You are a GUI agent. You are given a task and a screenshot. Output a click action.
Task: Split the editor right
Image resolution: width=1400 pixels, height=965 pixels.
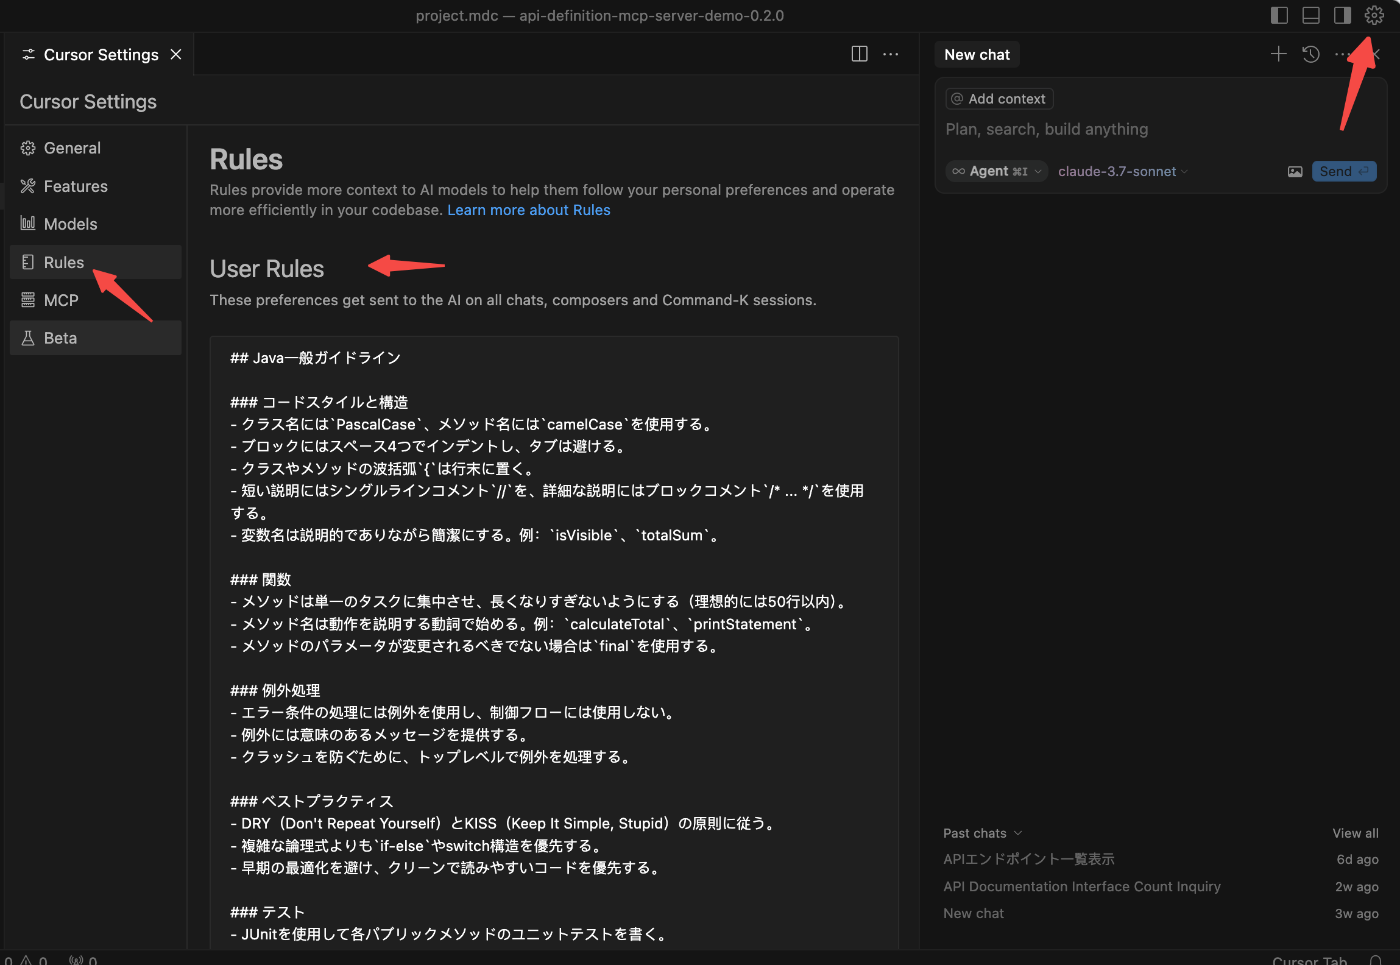point(859,54)
